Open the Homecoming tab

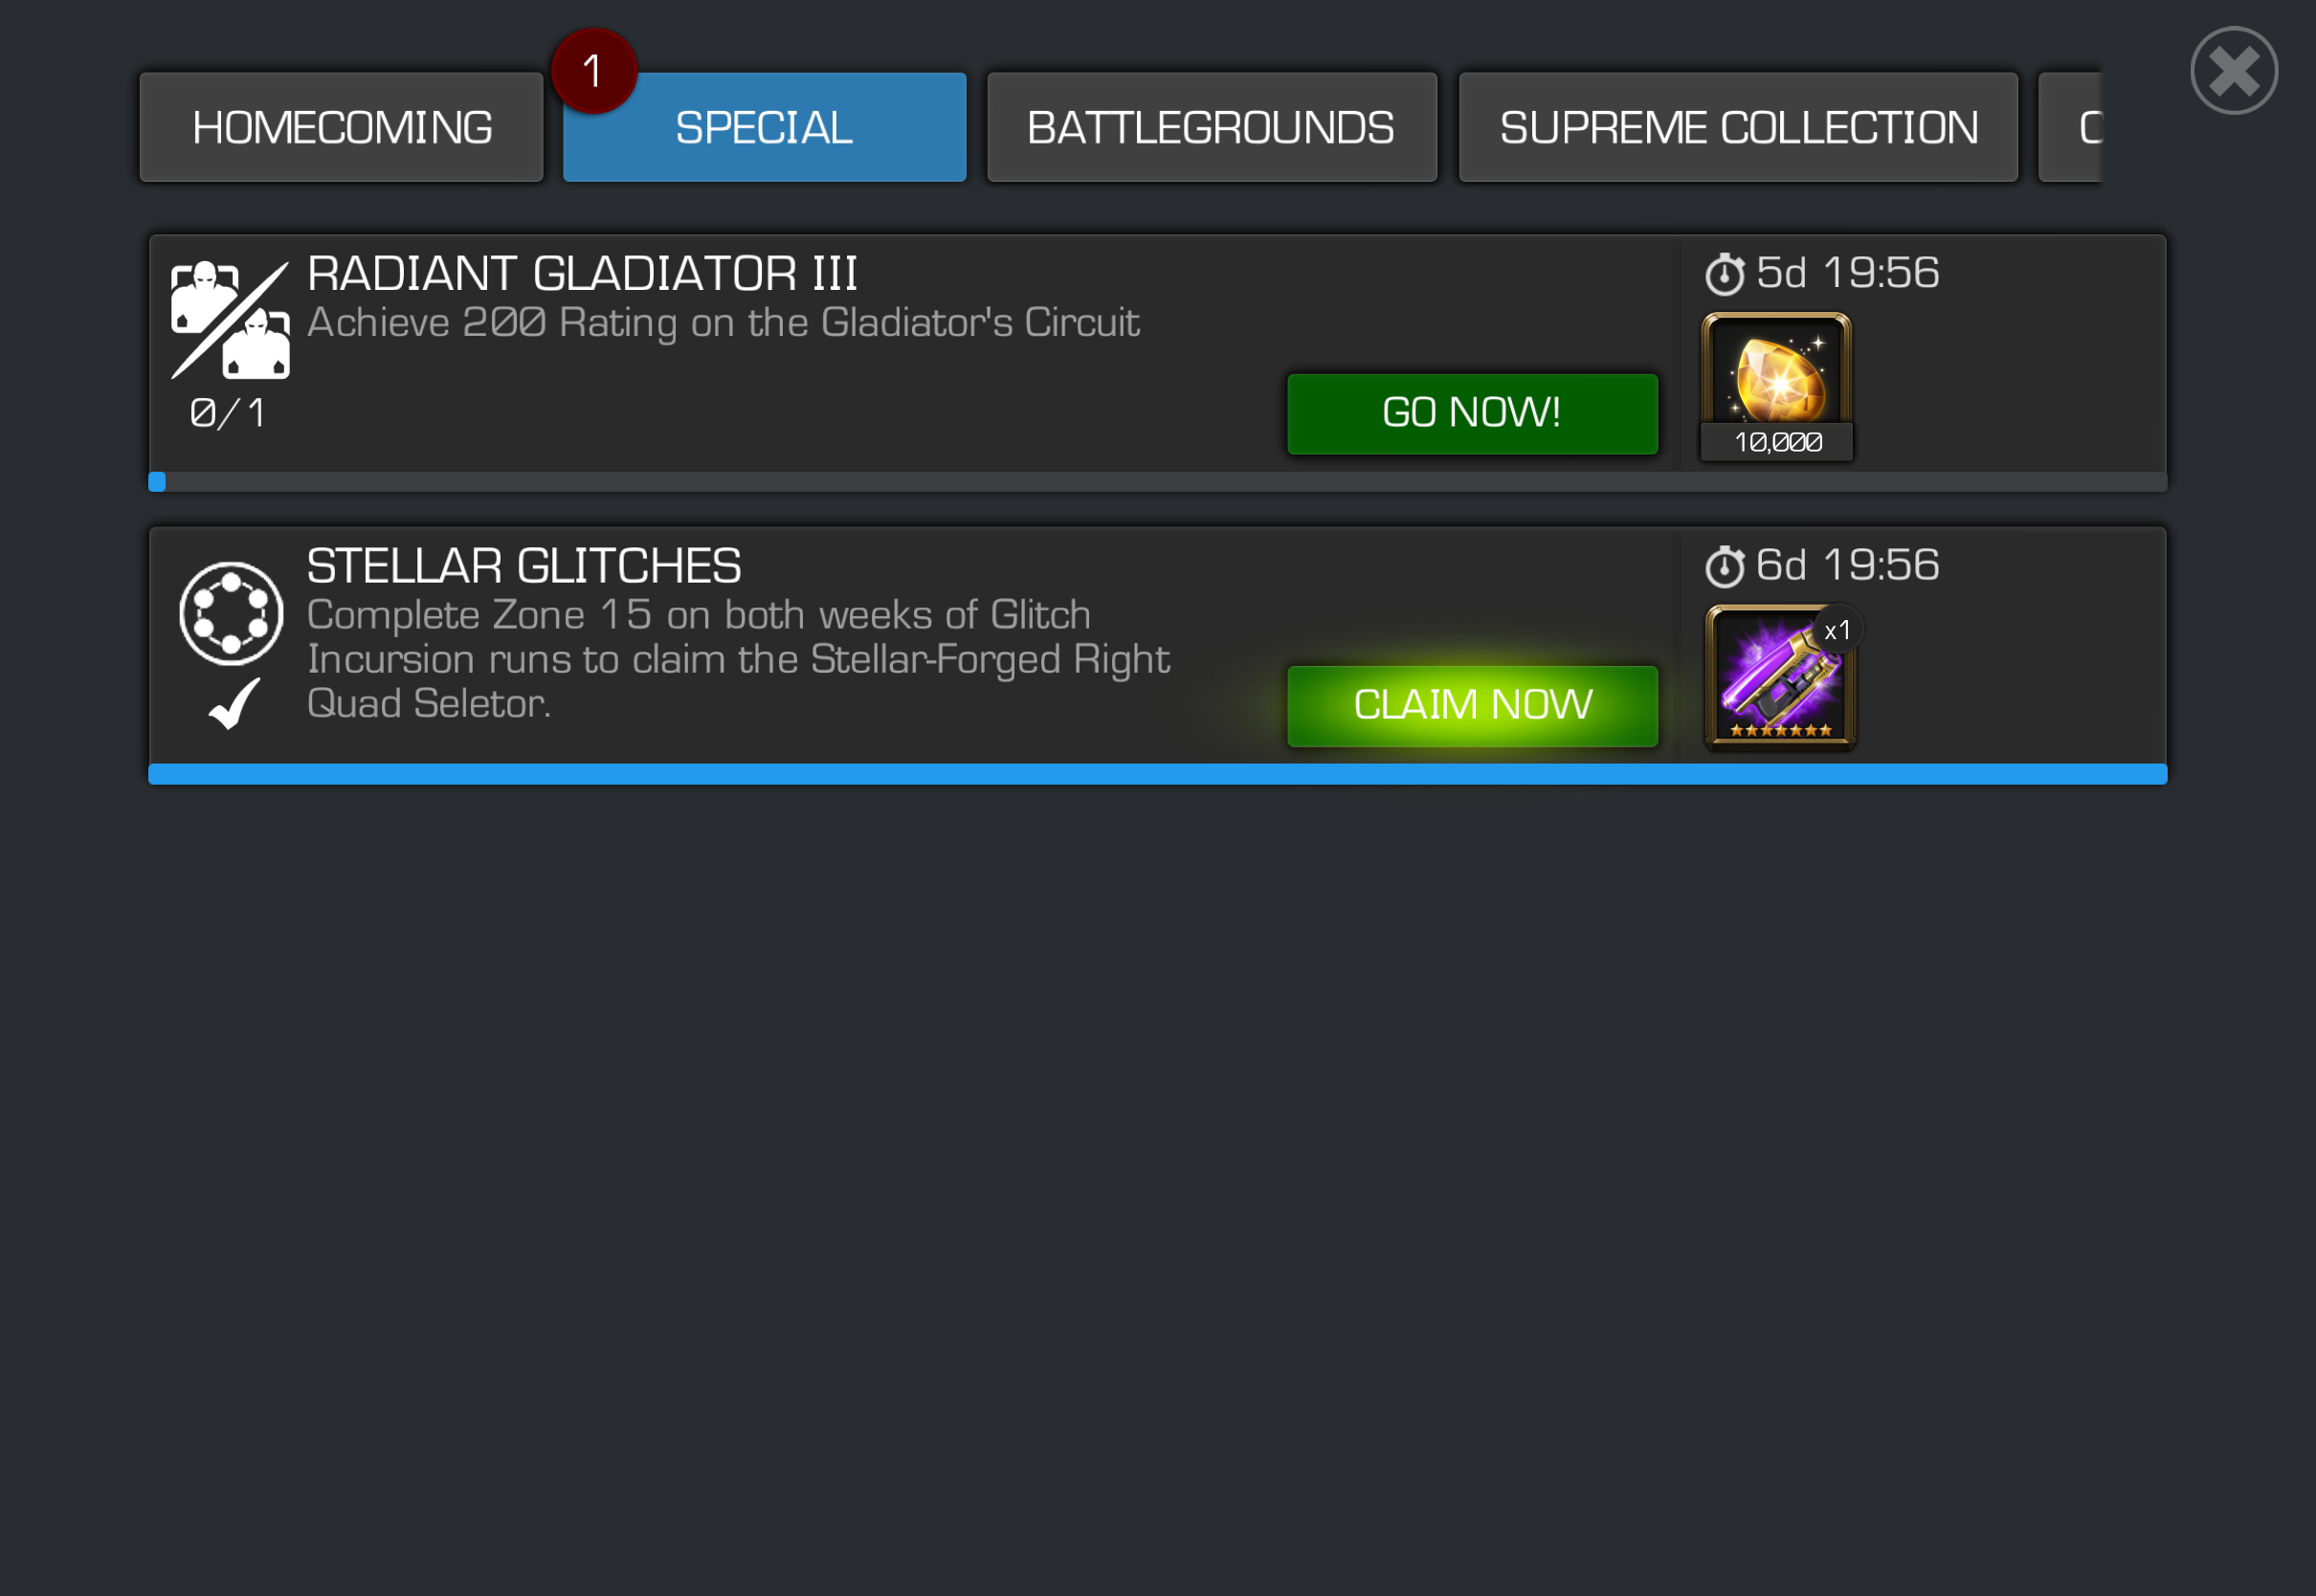[x=341, y=127]
